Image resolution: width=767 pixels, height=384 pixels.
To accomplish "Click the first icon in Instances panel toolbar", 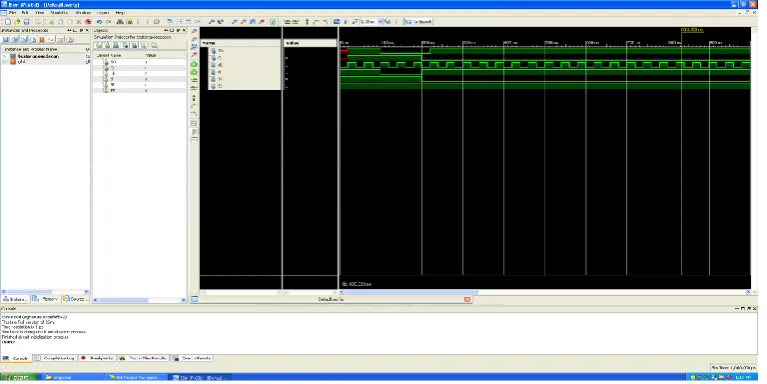I will (x=6, y=39).
